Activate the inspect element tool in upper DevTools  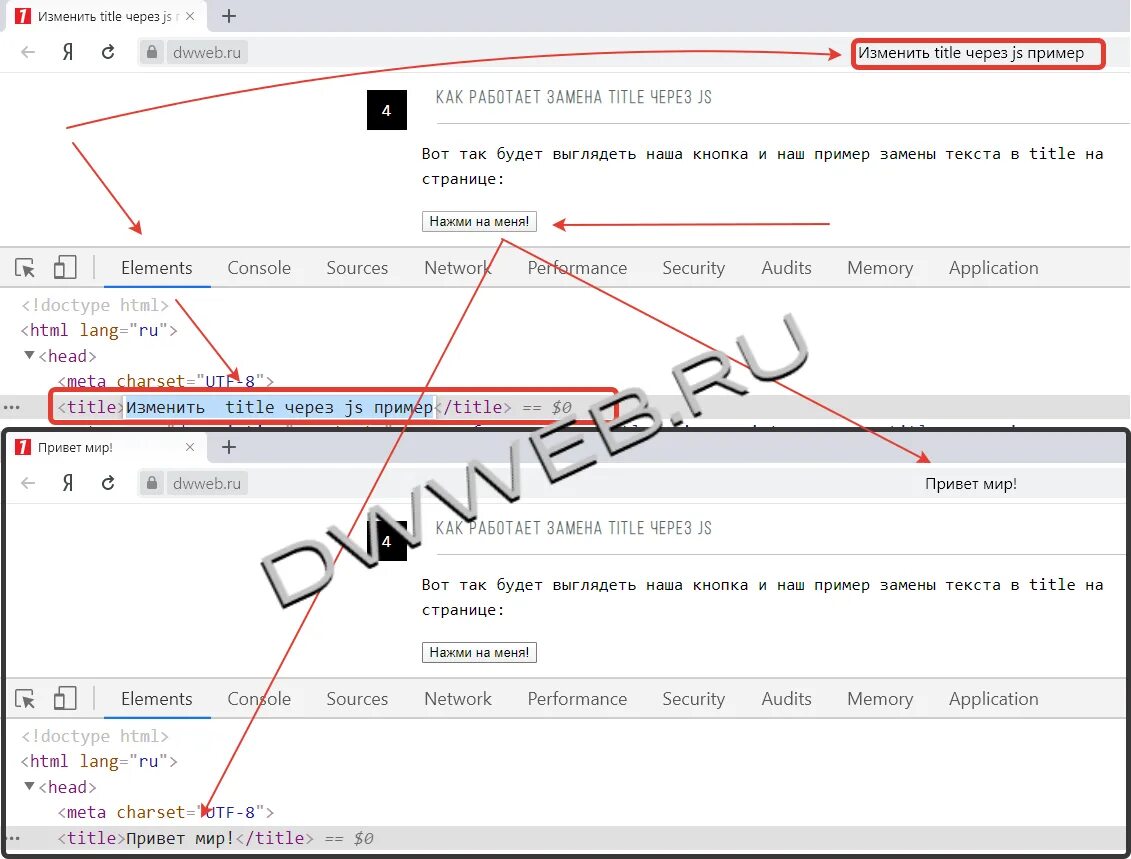(25, 268)
